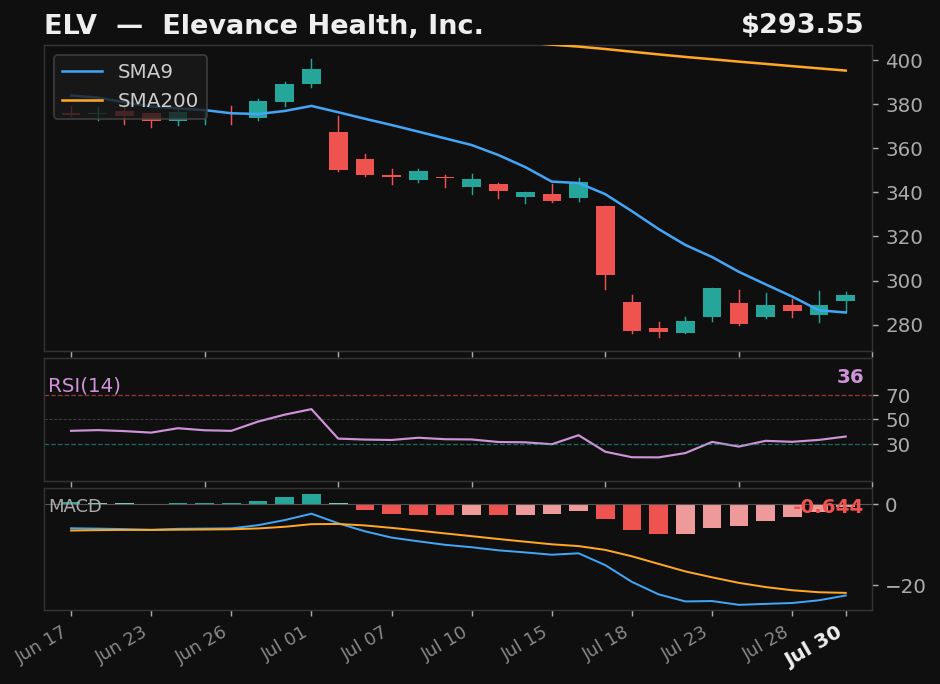Click the orange SMA200 legend line sample
940x684 pixels.
83,101
